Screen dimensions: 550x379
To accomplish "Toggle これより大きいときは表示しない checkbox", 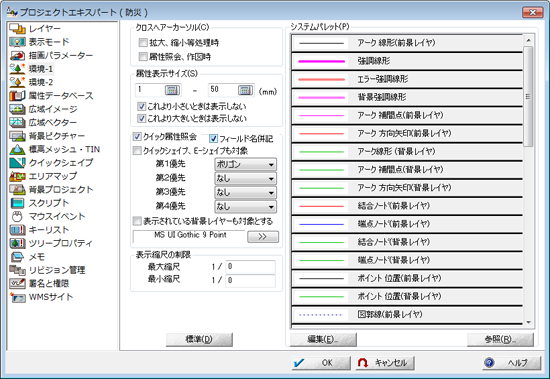I will coord(141,119).
